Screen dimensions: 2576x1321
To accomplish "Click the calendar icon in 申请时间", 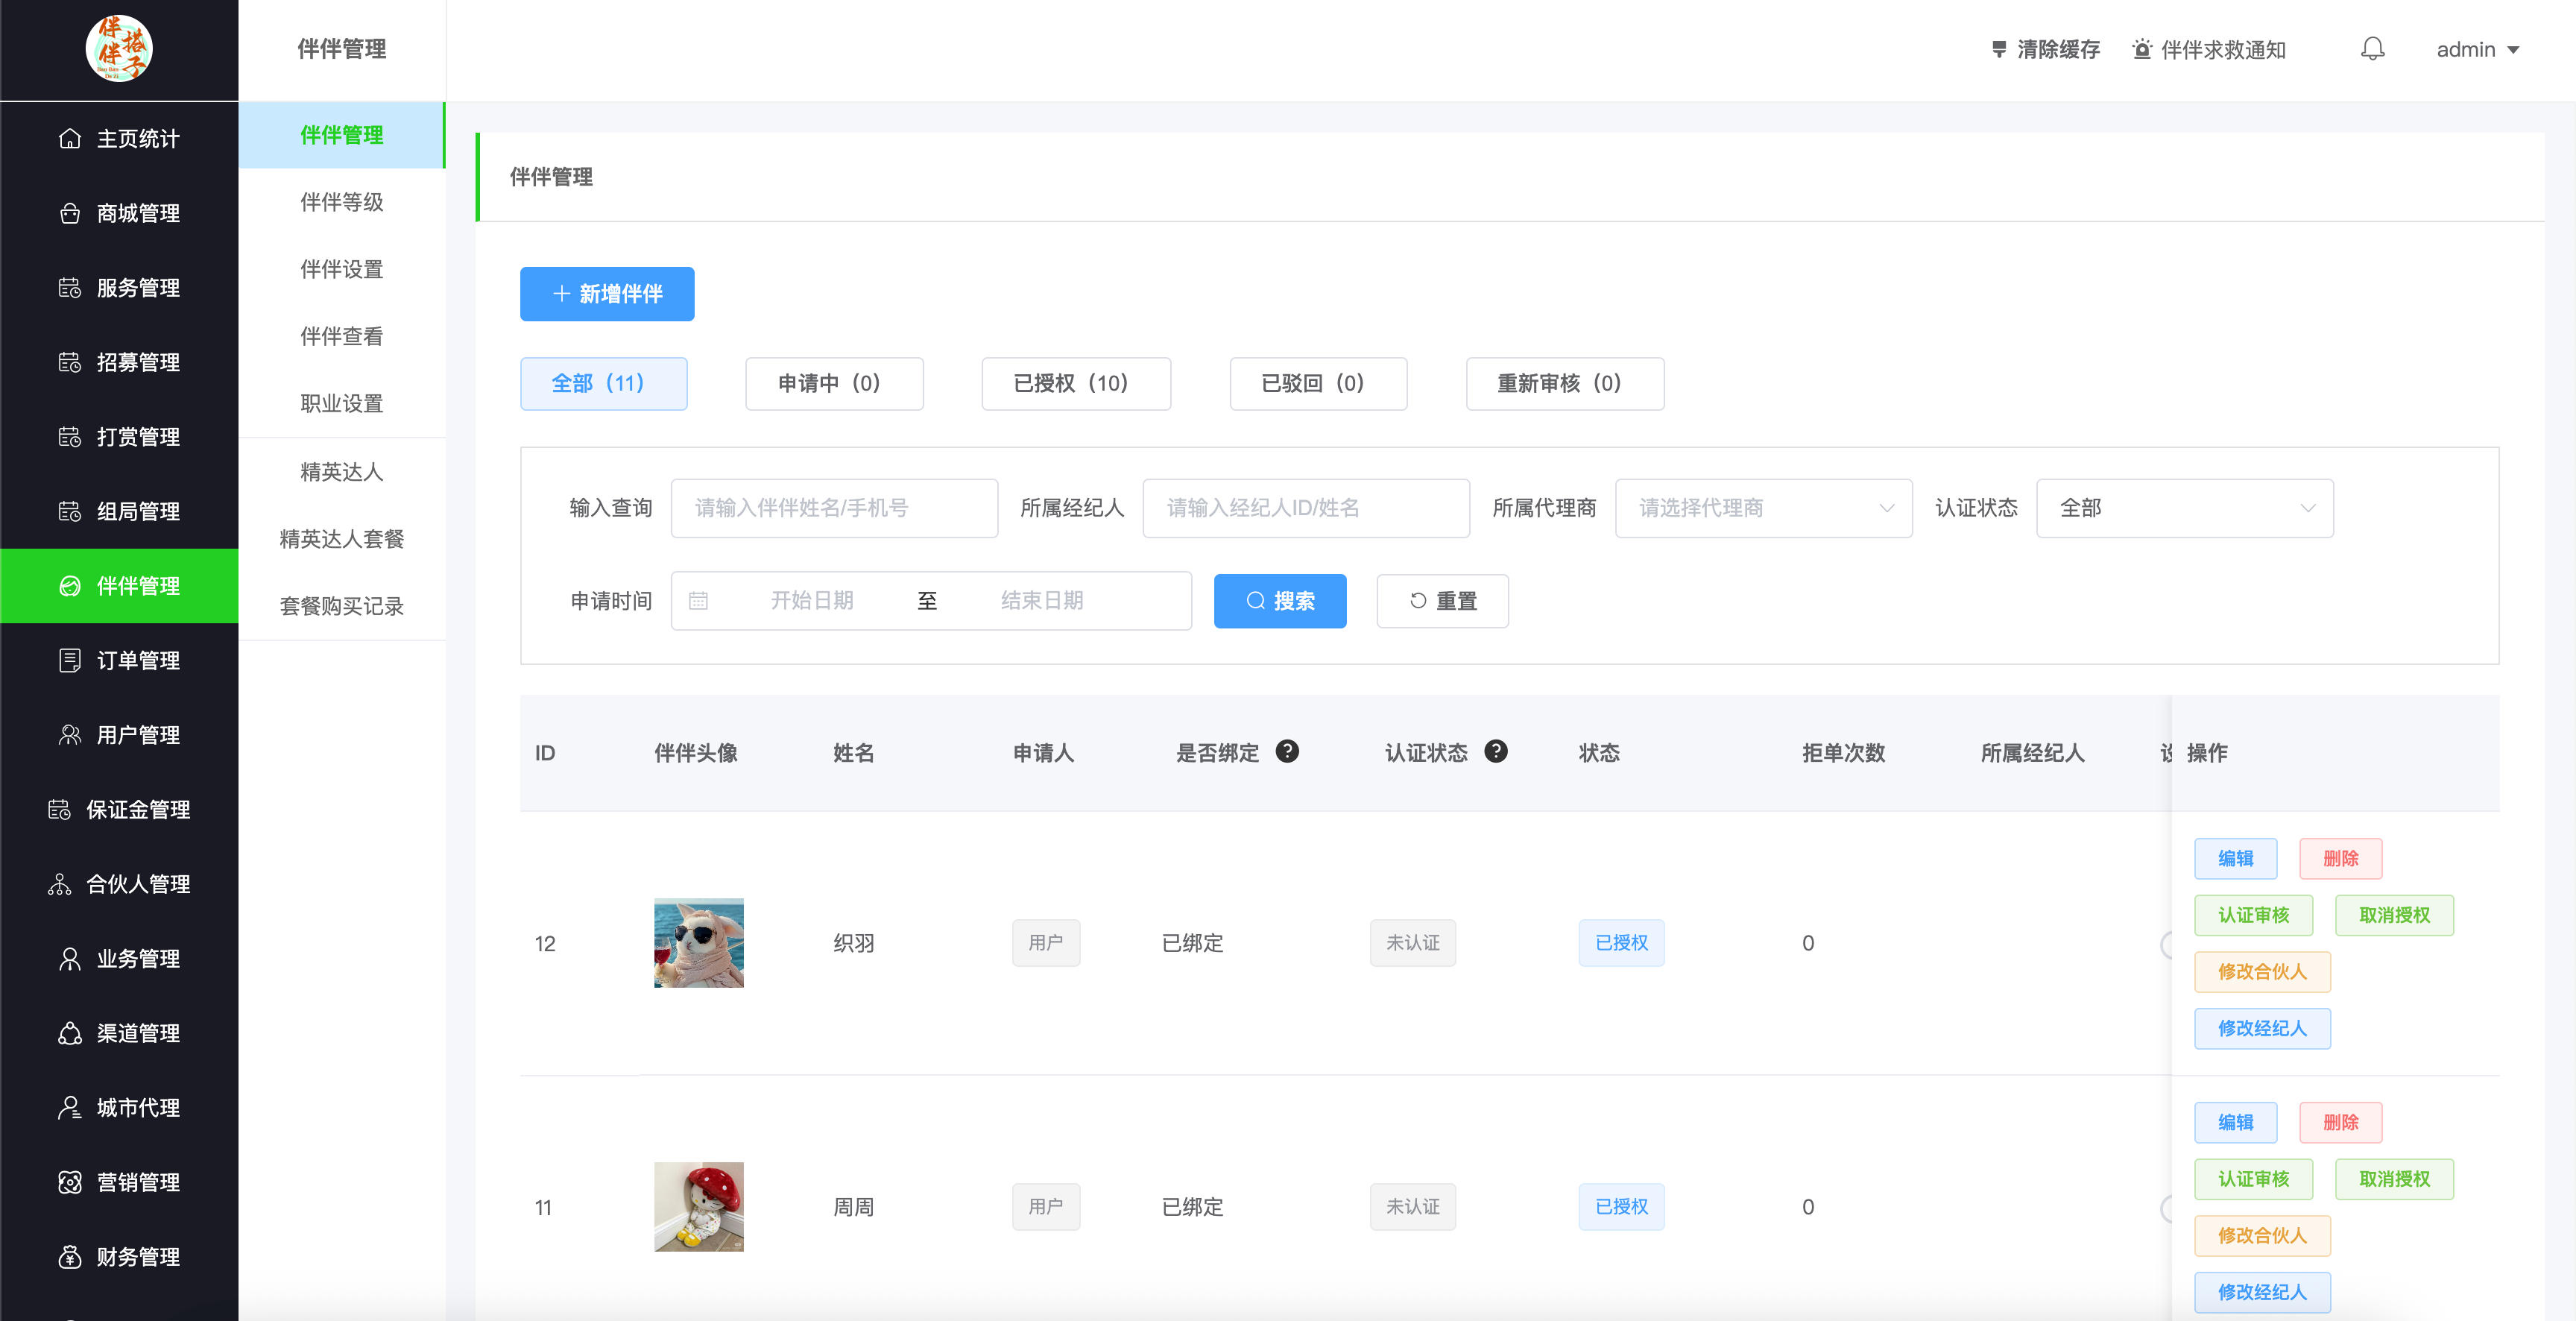I will [698, 601].
